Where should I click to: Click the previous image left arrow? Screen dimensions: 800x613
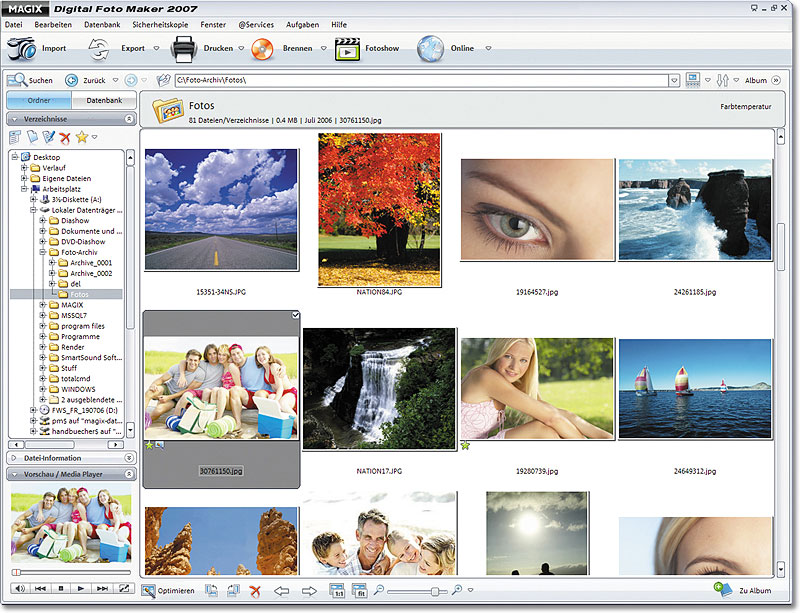point(282,591)
